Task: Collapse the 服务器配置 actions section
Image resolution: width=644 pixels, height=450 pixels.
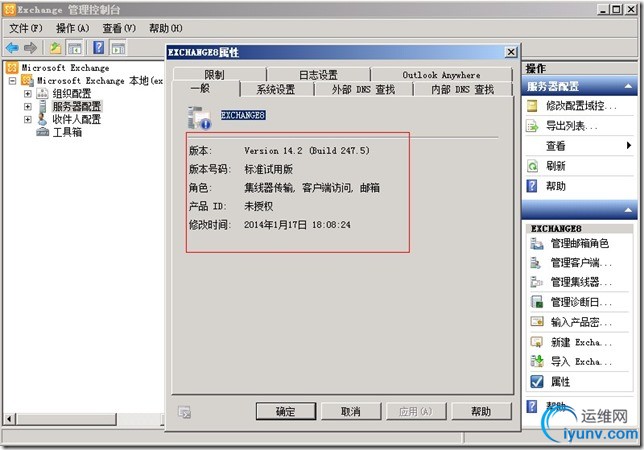Action: (x=628, y=86)
